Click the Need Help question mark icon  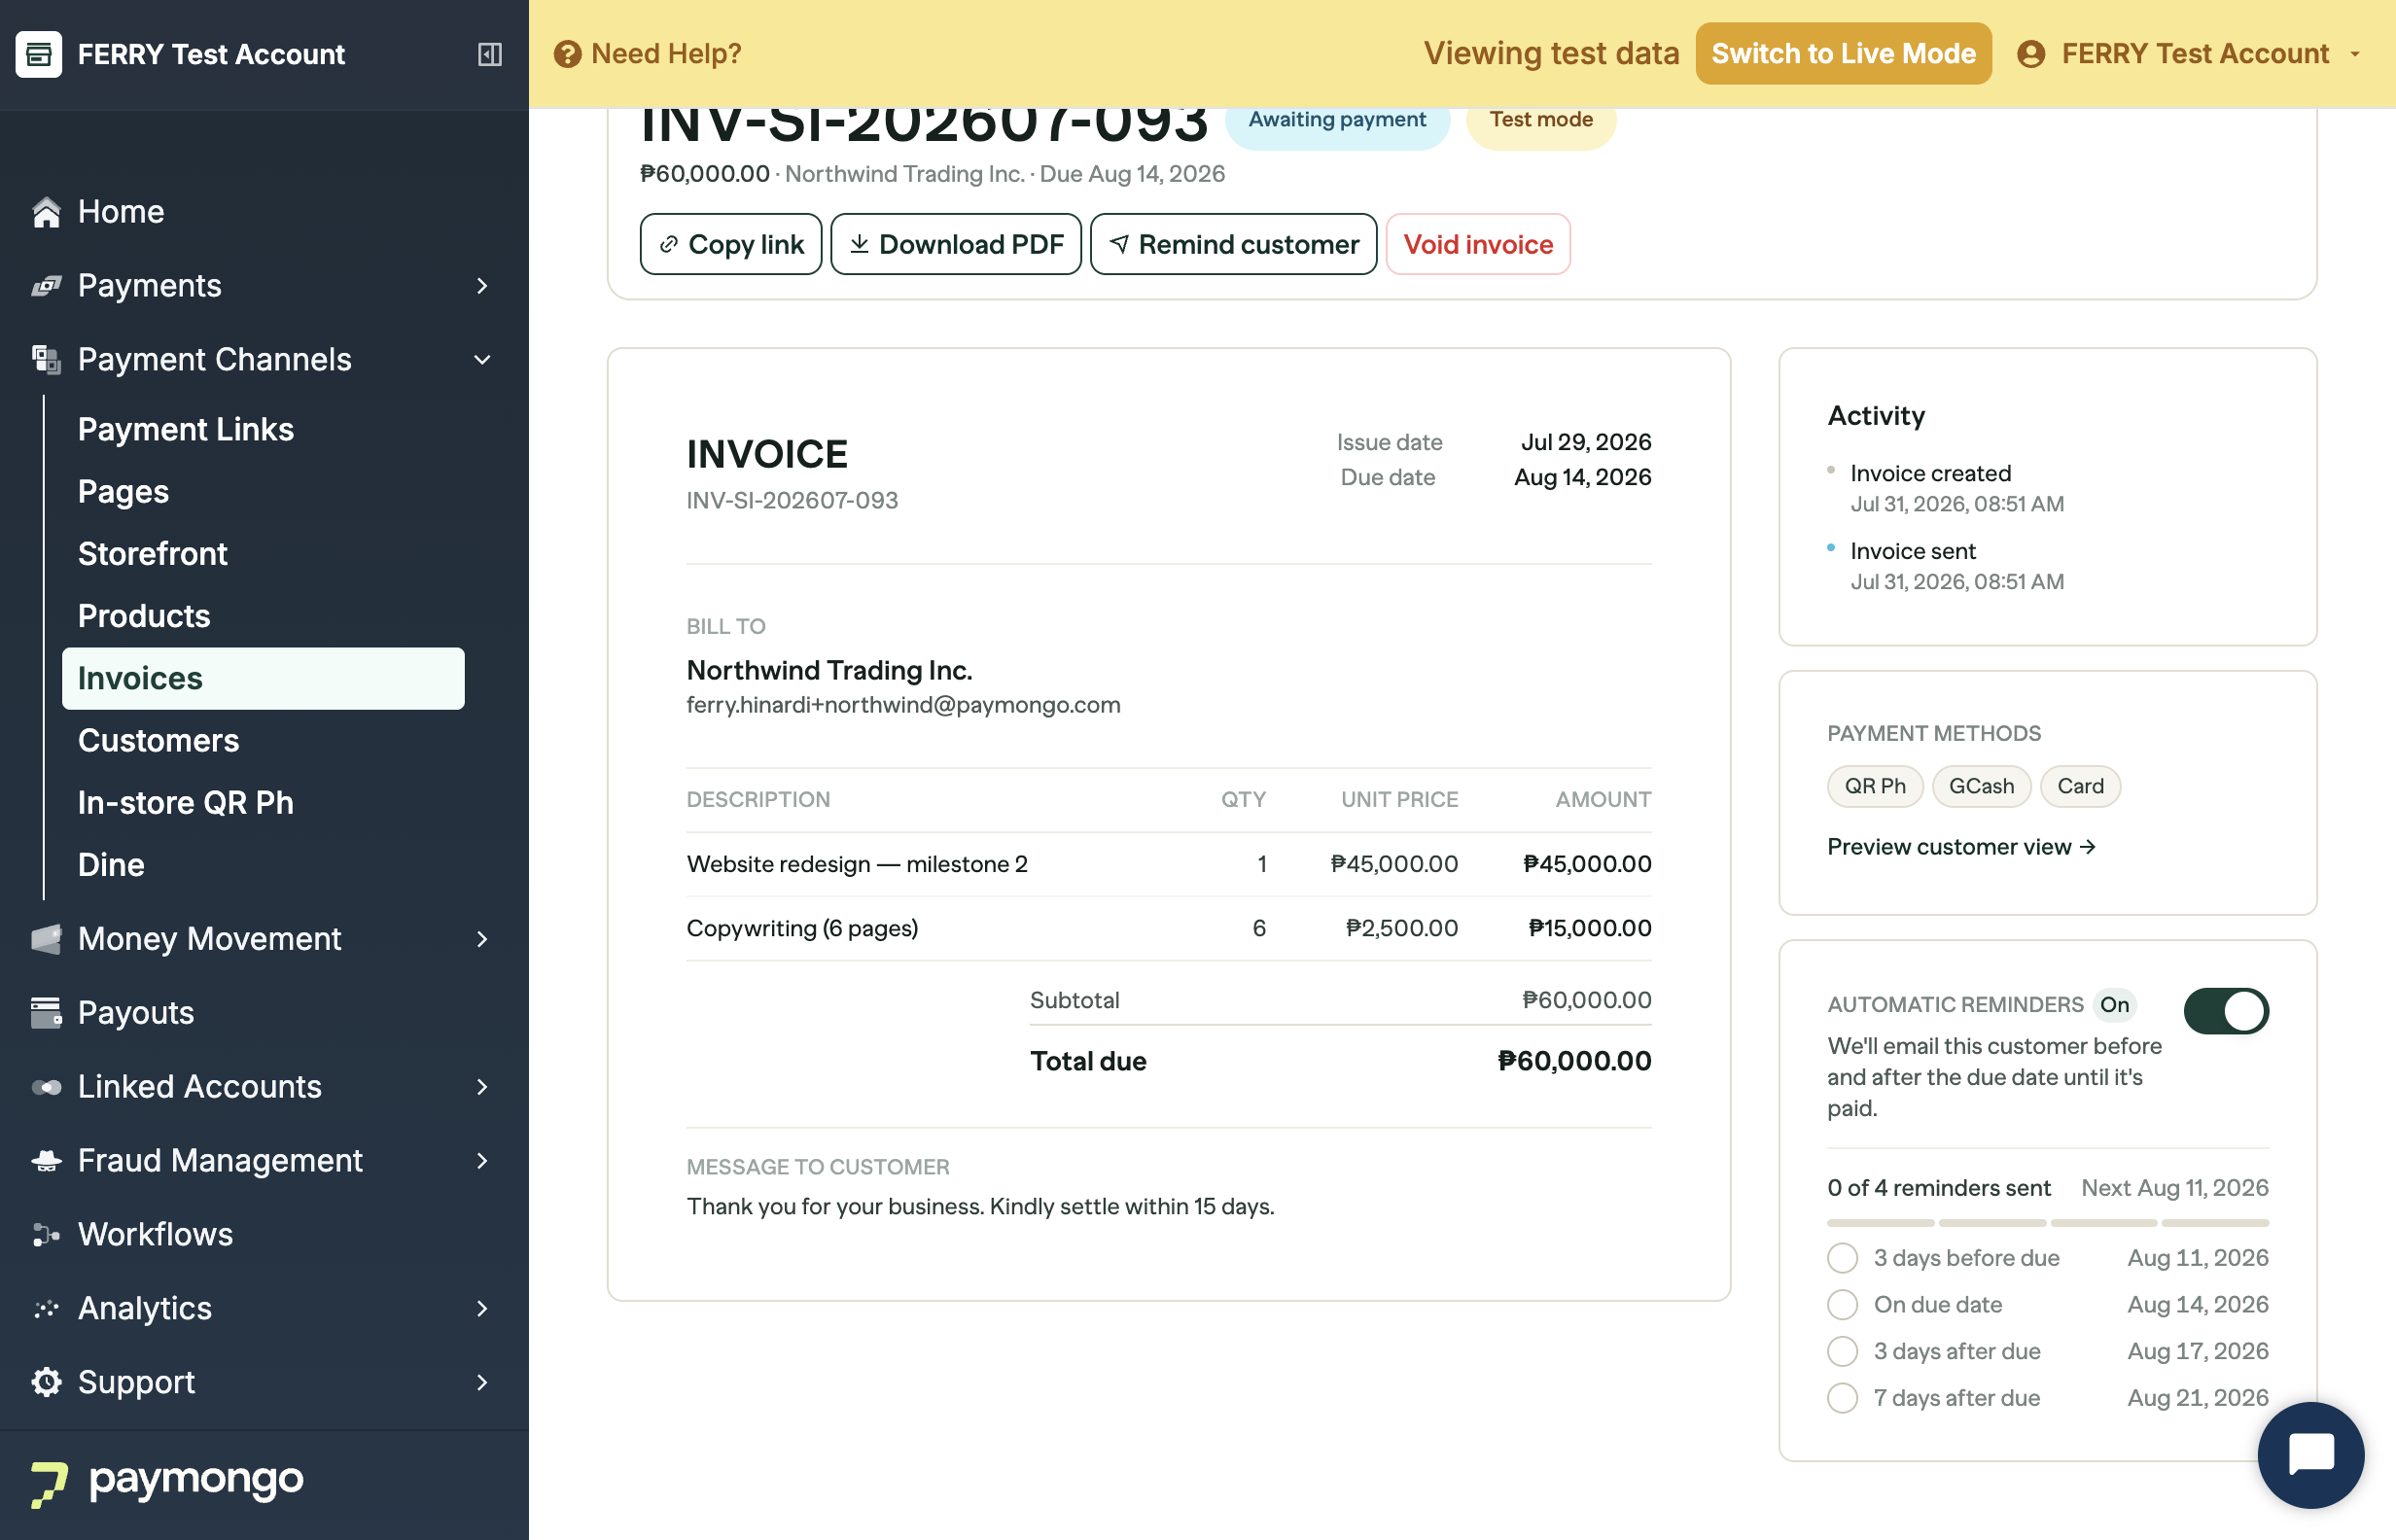click(567, 54)
